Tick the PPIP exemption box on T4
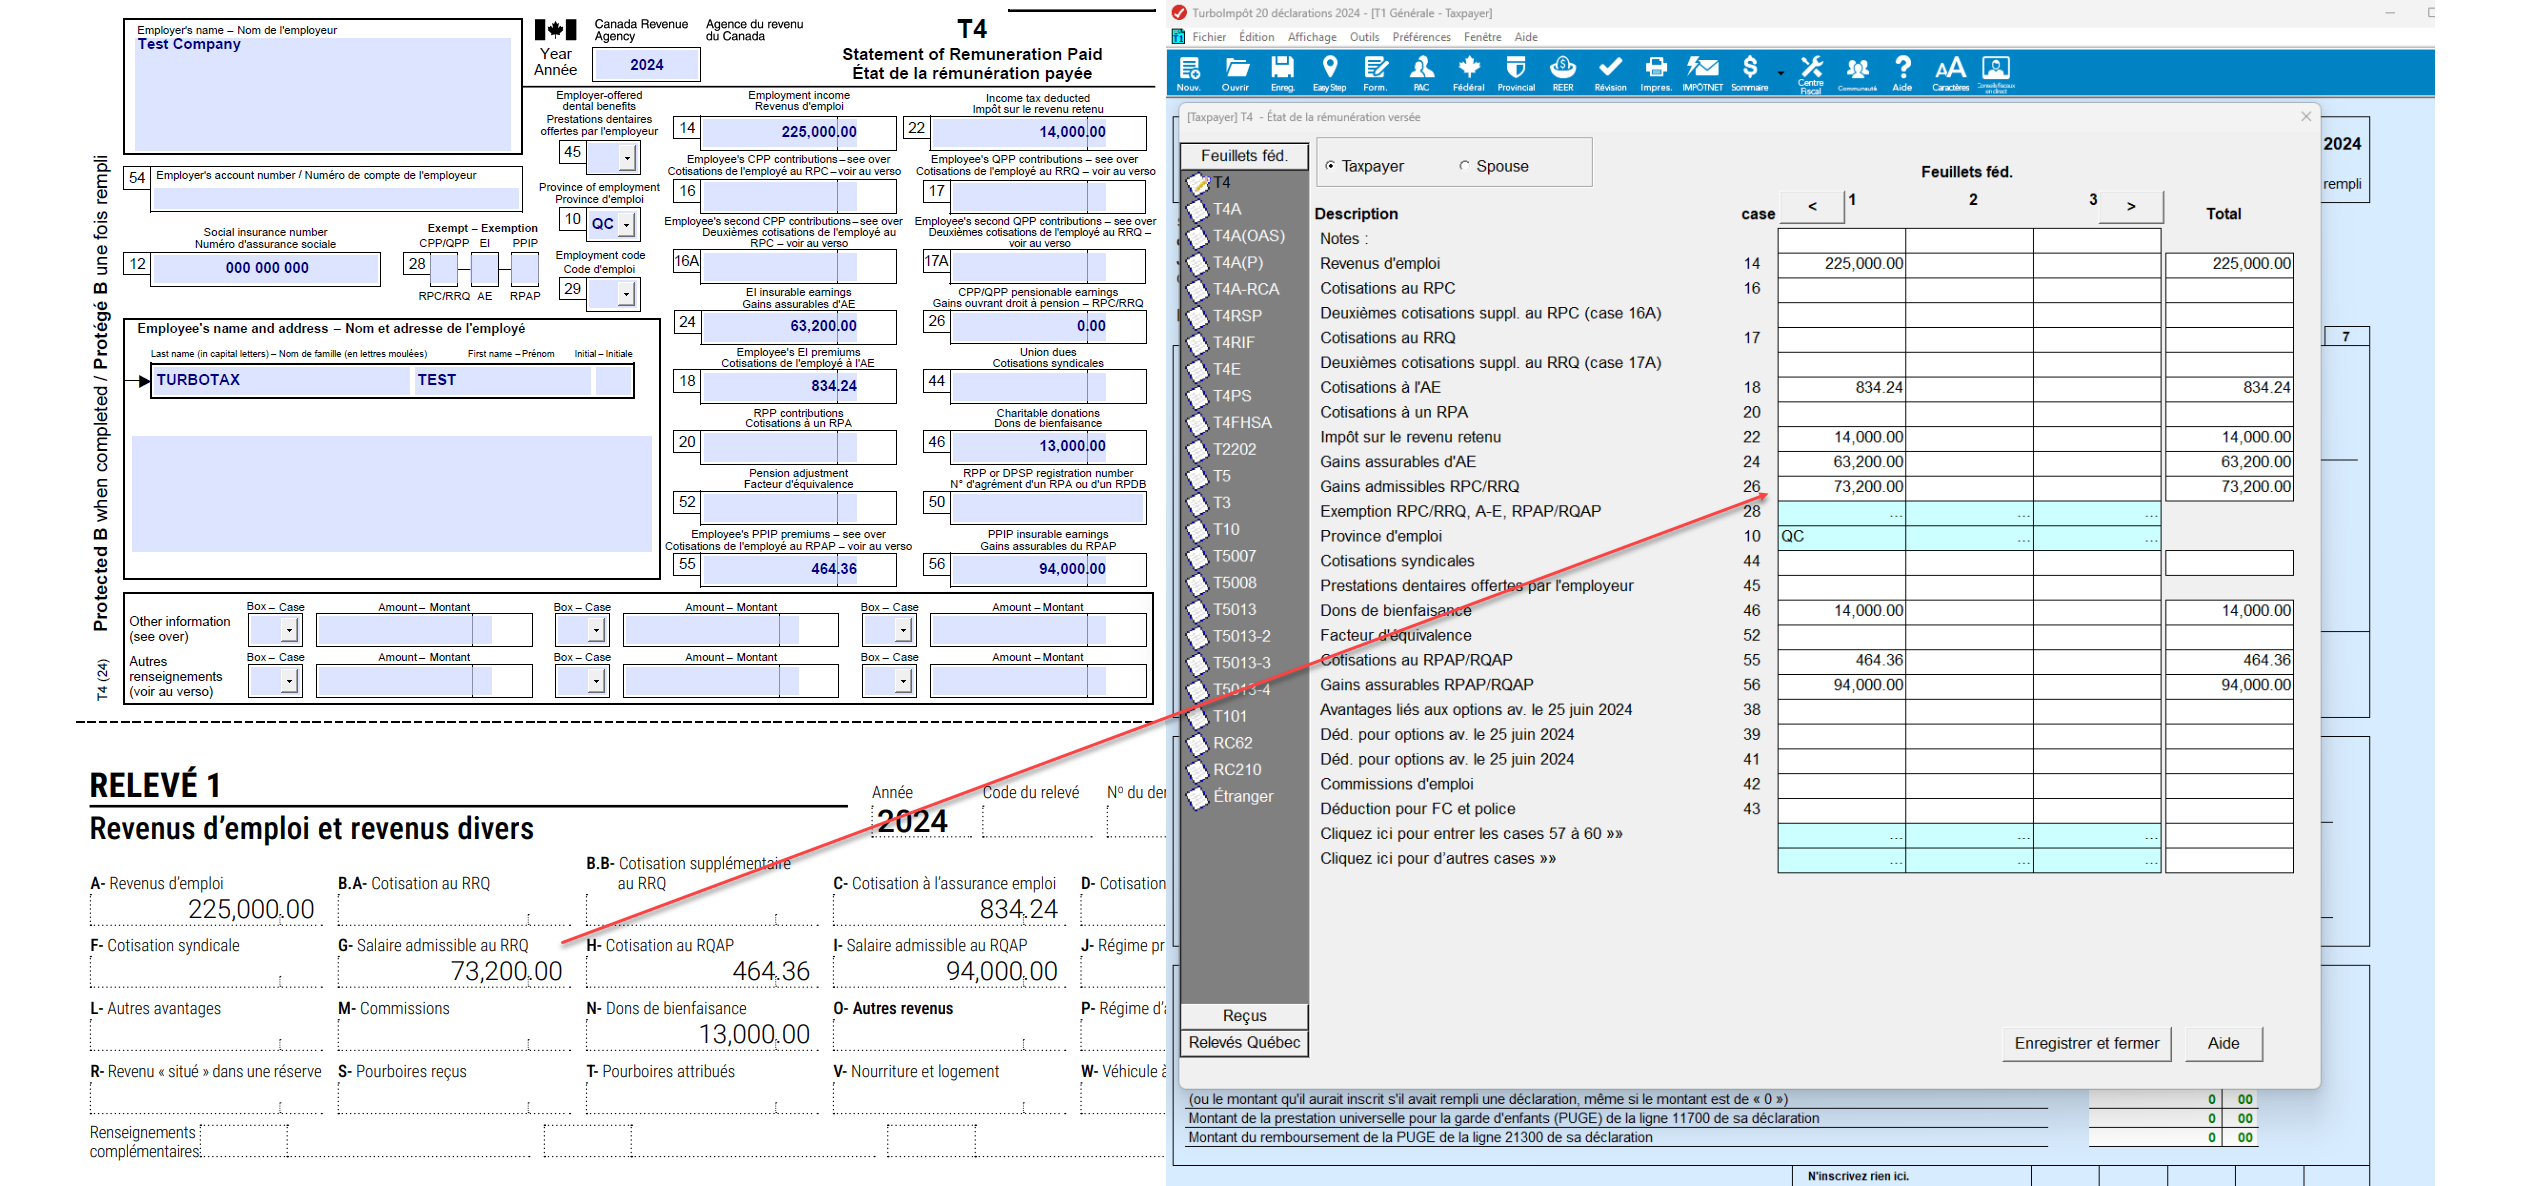 click(x=525, y=268)
